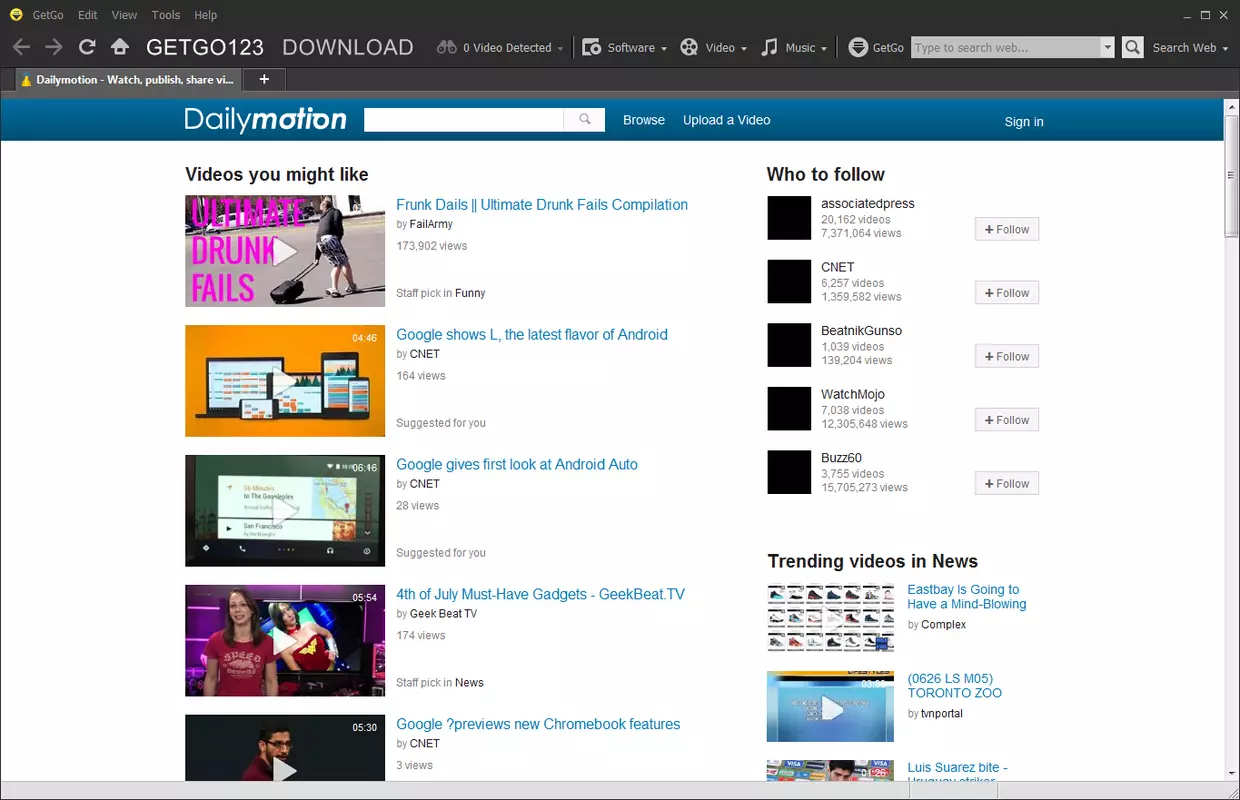Open the View menu
This screenshot has width=1240, height=800.
pyautogui.click(x=125, y=15)
